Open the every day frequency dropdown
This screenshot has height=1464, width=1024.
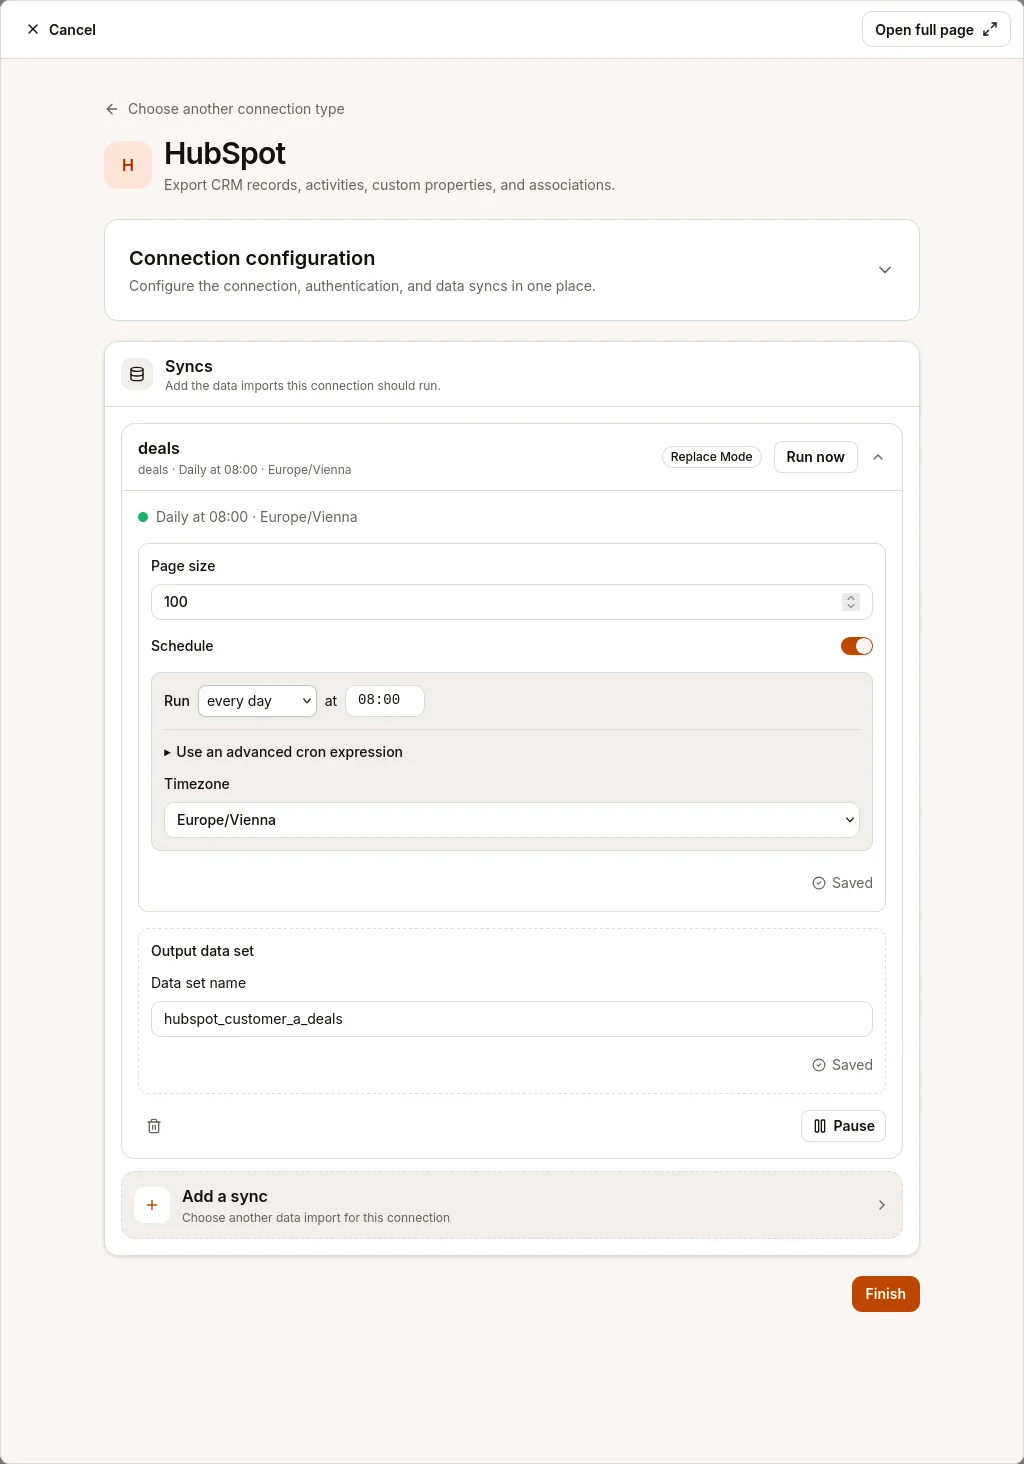(257, 701)
